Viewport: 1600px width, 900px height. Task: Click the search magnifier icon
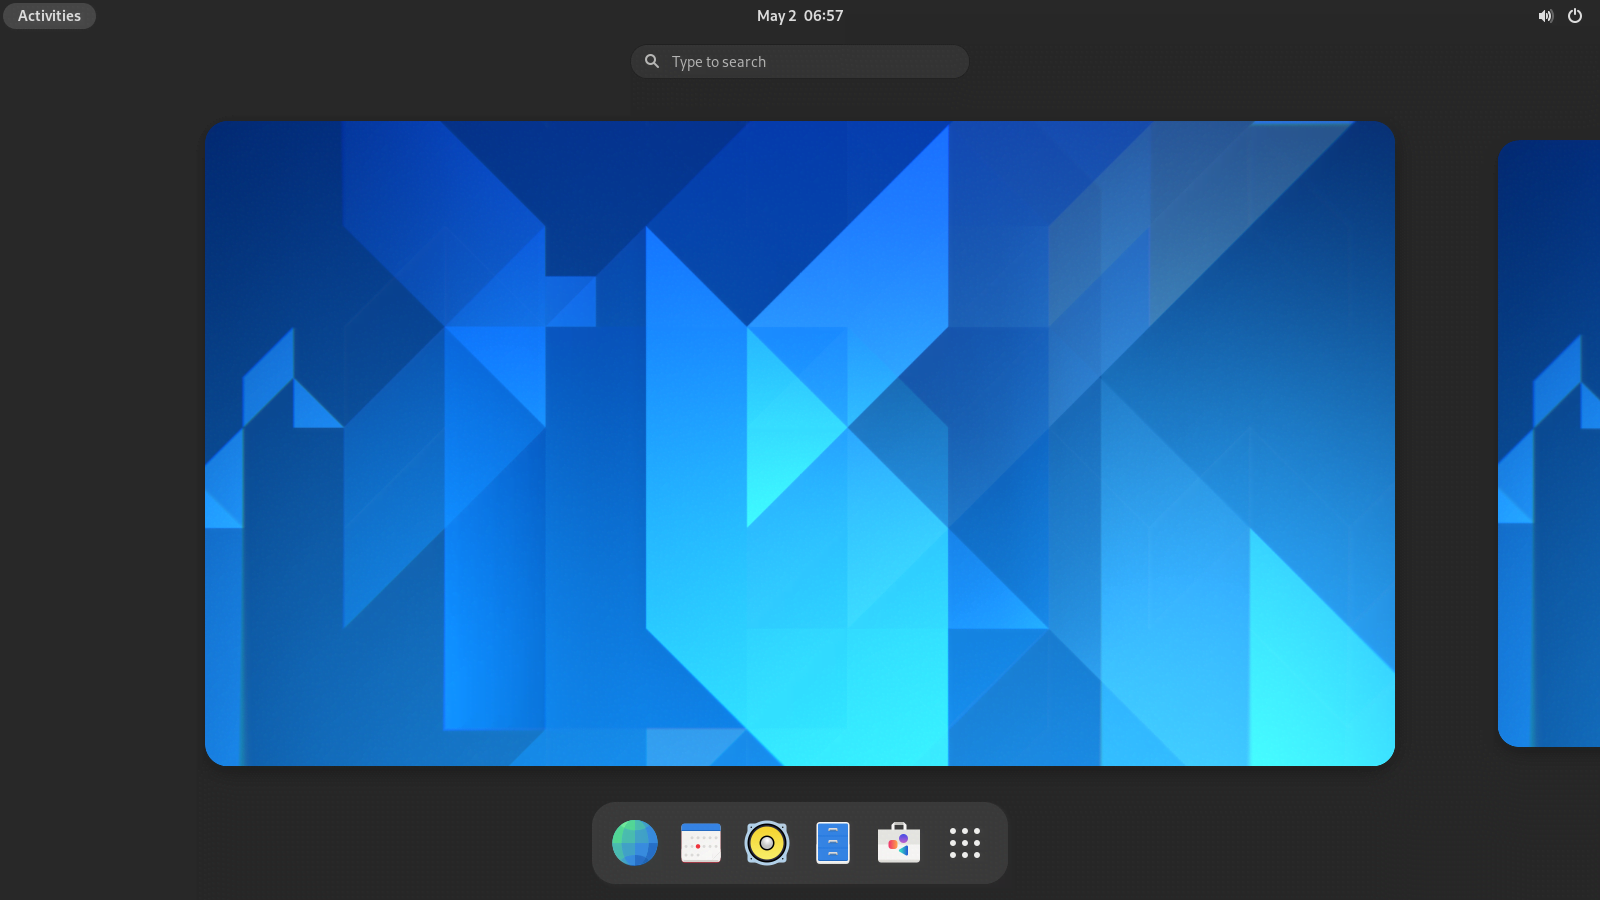click(x=652, y=62)
